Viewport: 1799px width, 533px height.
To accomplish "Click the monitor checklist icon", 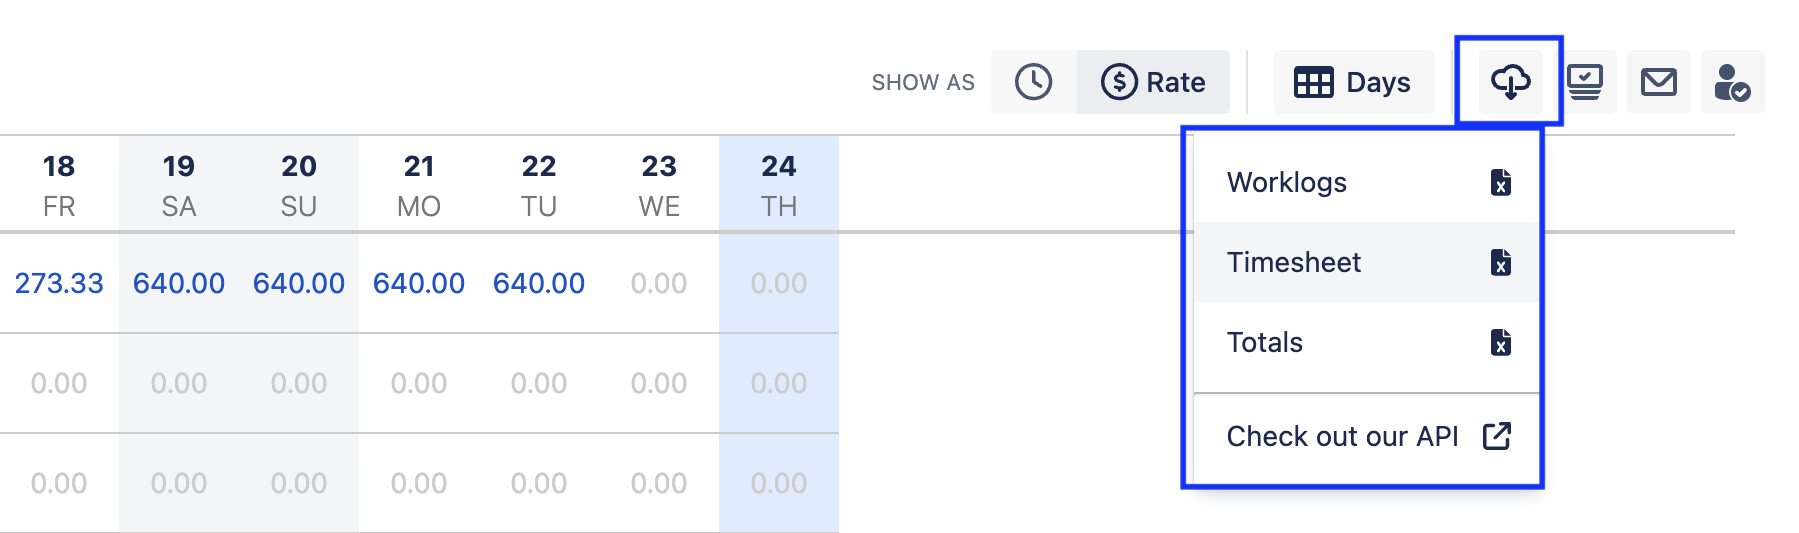I will point(1585,82).
